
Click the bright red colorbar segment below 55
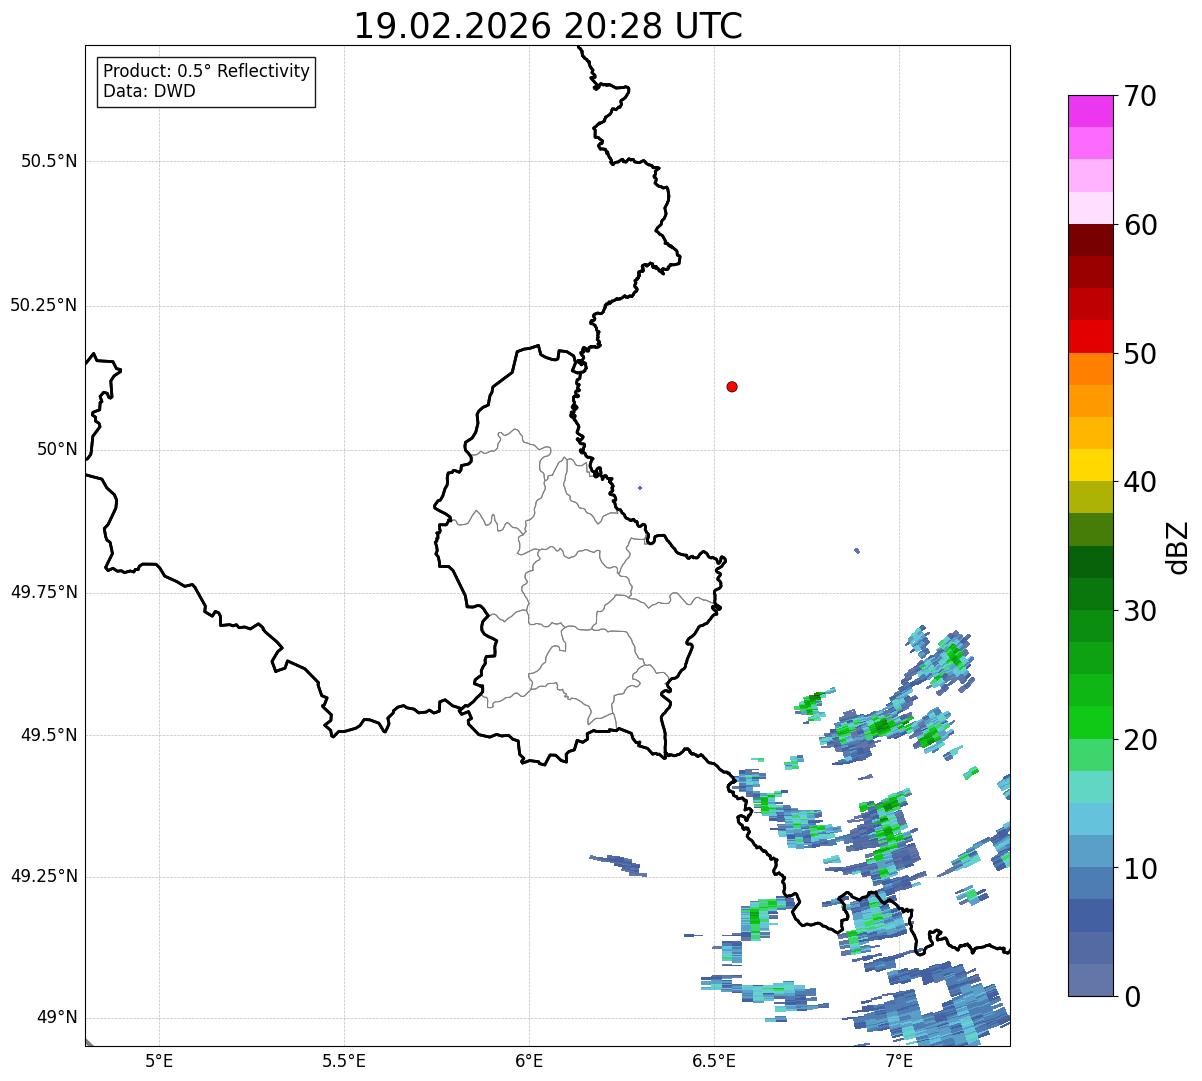[x=1090, y=336]
